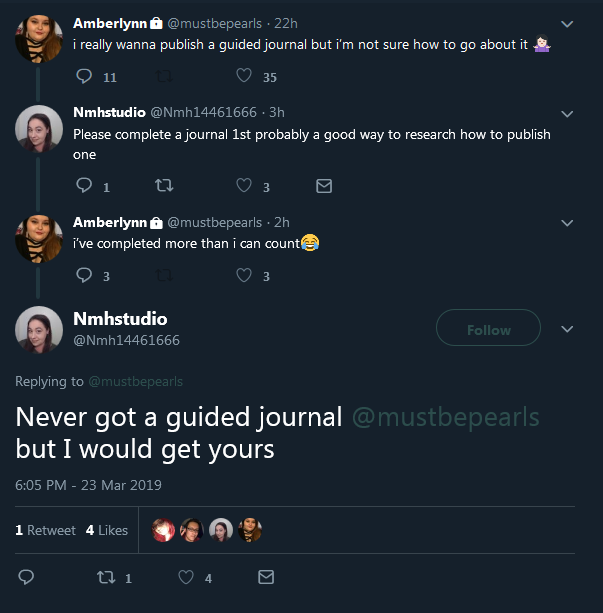Screen dimensions: 603x613
Task: Open @mustbepearls link in Replying to line
Action: point(136,381)
